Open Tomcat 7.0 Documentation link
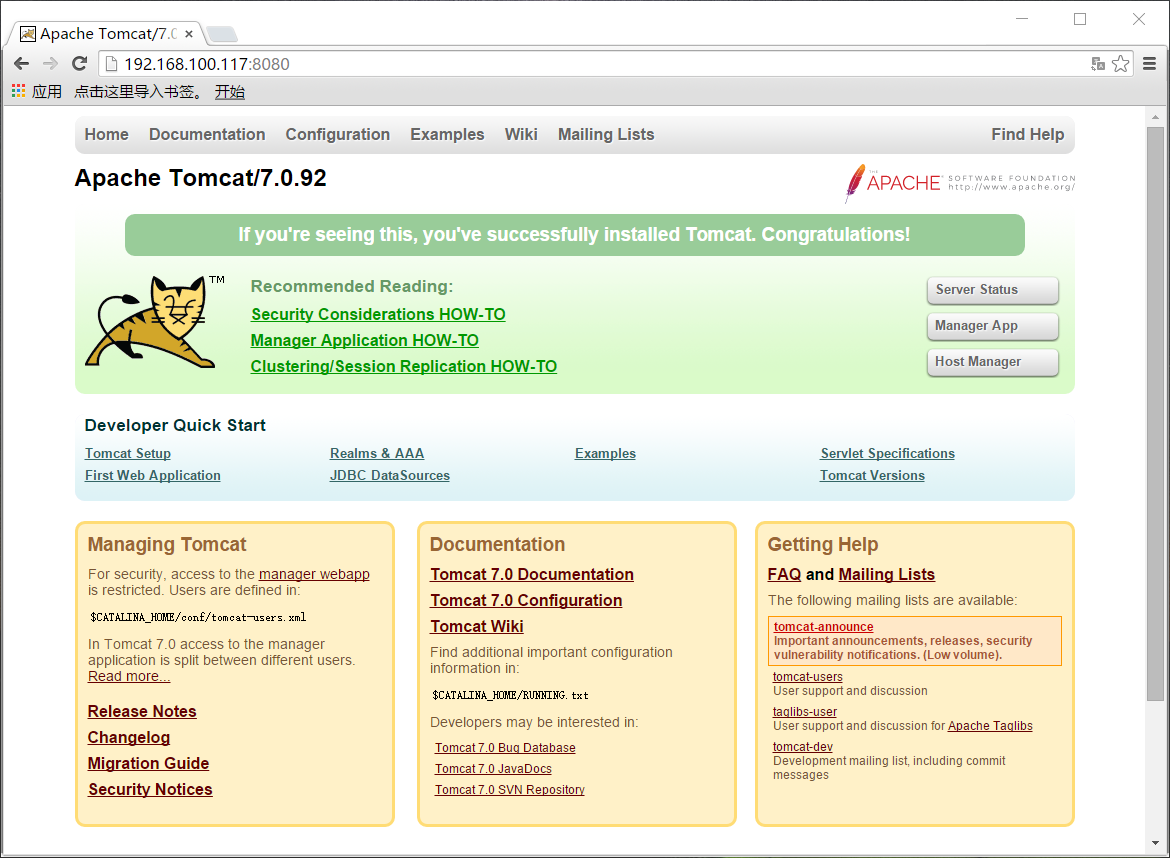This screenshot has height=858, width=1170. [x=532, y=574]
